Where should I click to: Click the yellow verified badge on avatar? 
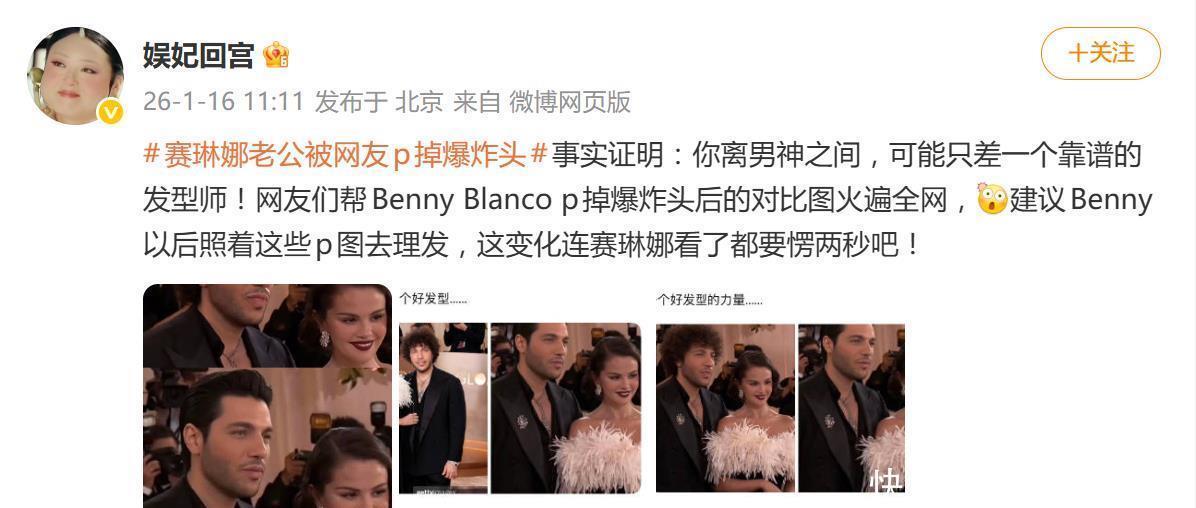pyautogui.click(x=111, y=113)
